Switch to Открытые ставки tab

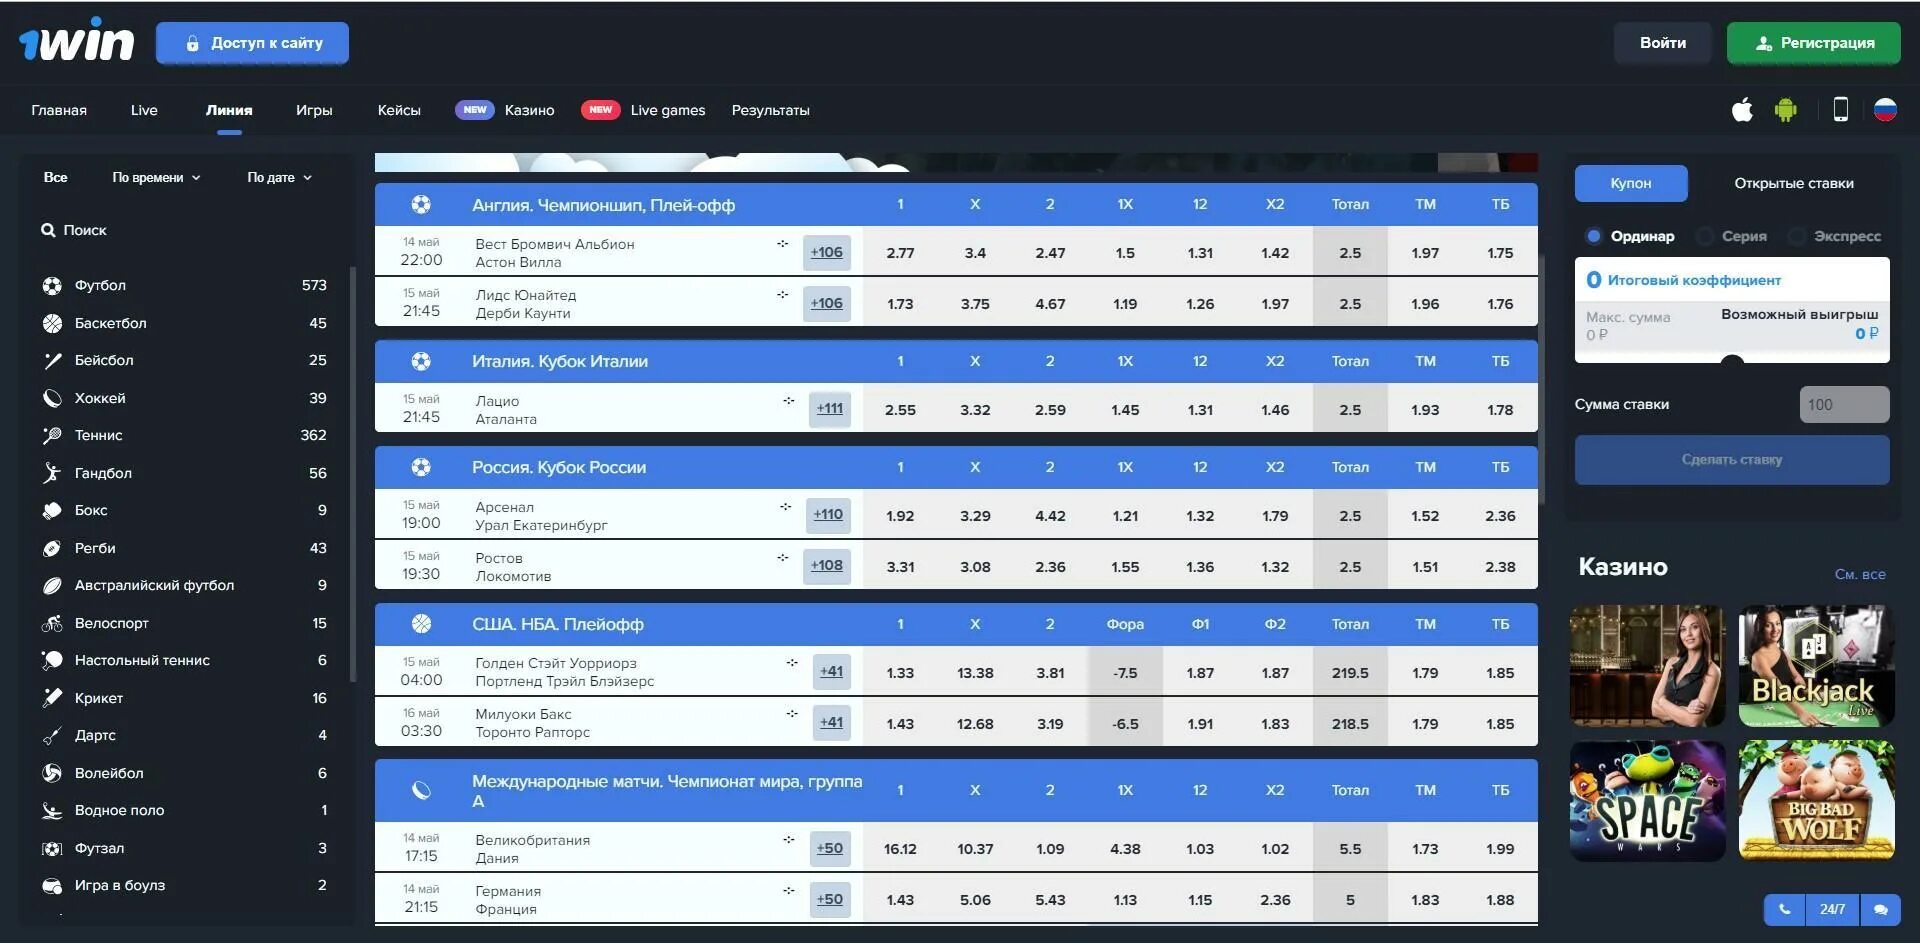[1794, 183]
